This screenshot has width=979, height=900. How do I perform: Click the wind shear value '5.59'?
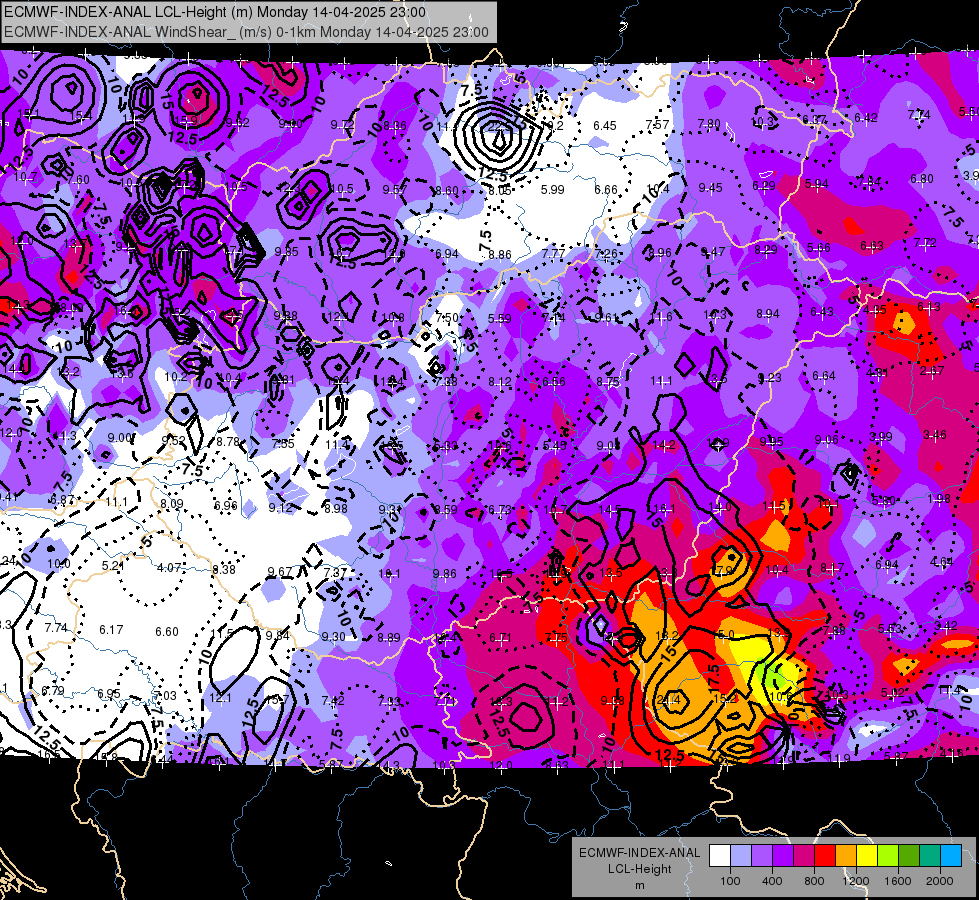pos(499,319)
